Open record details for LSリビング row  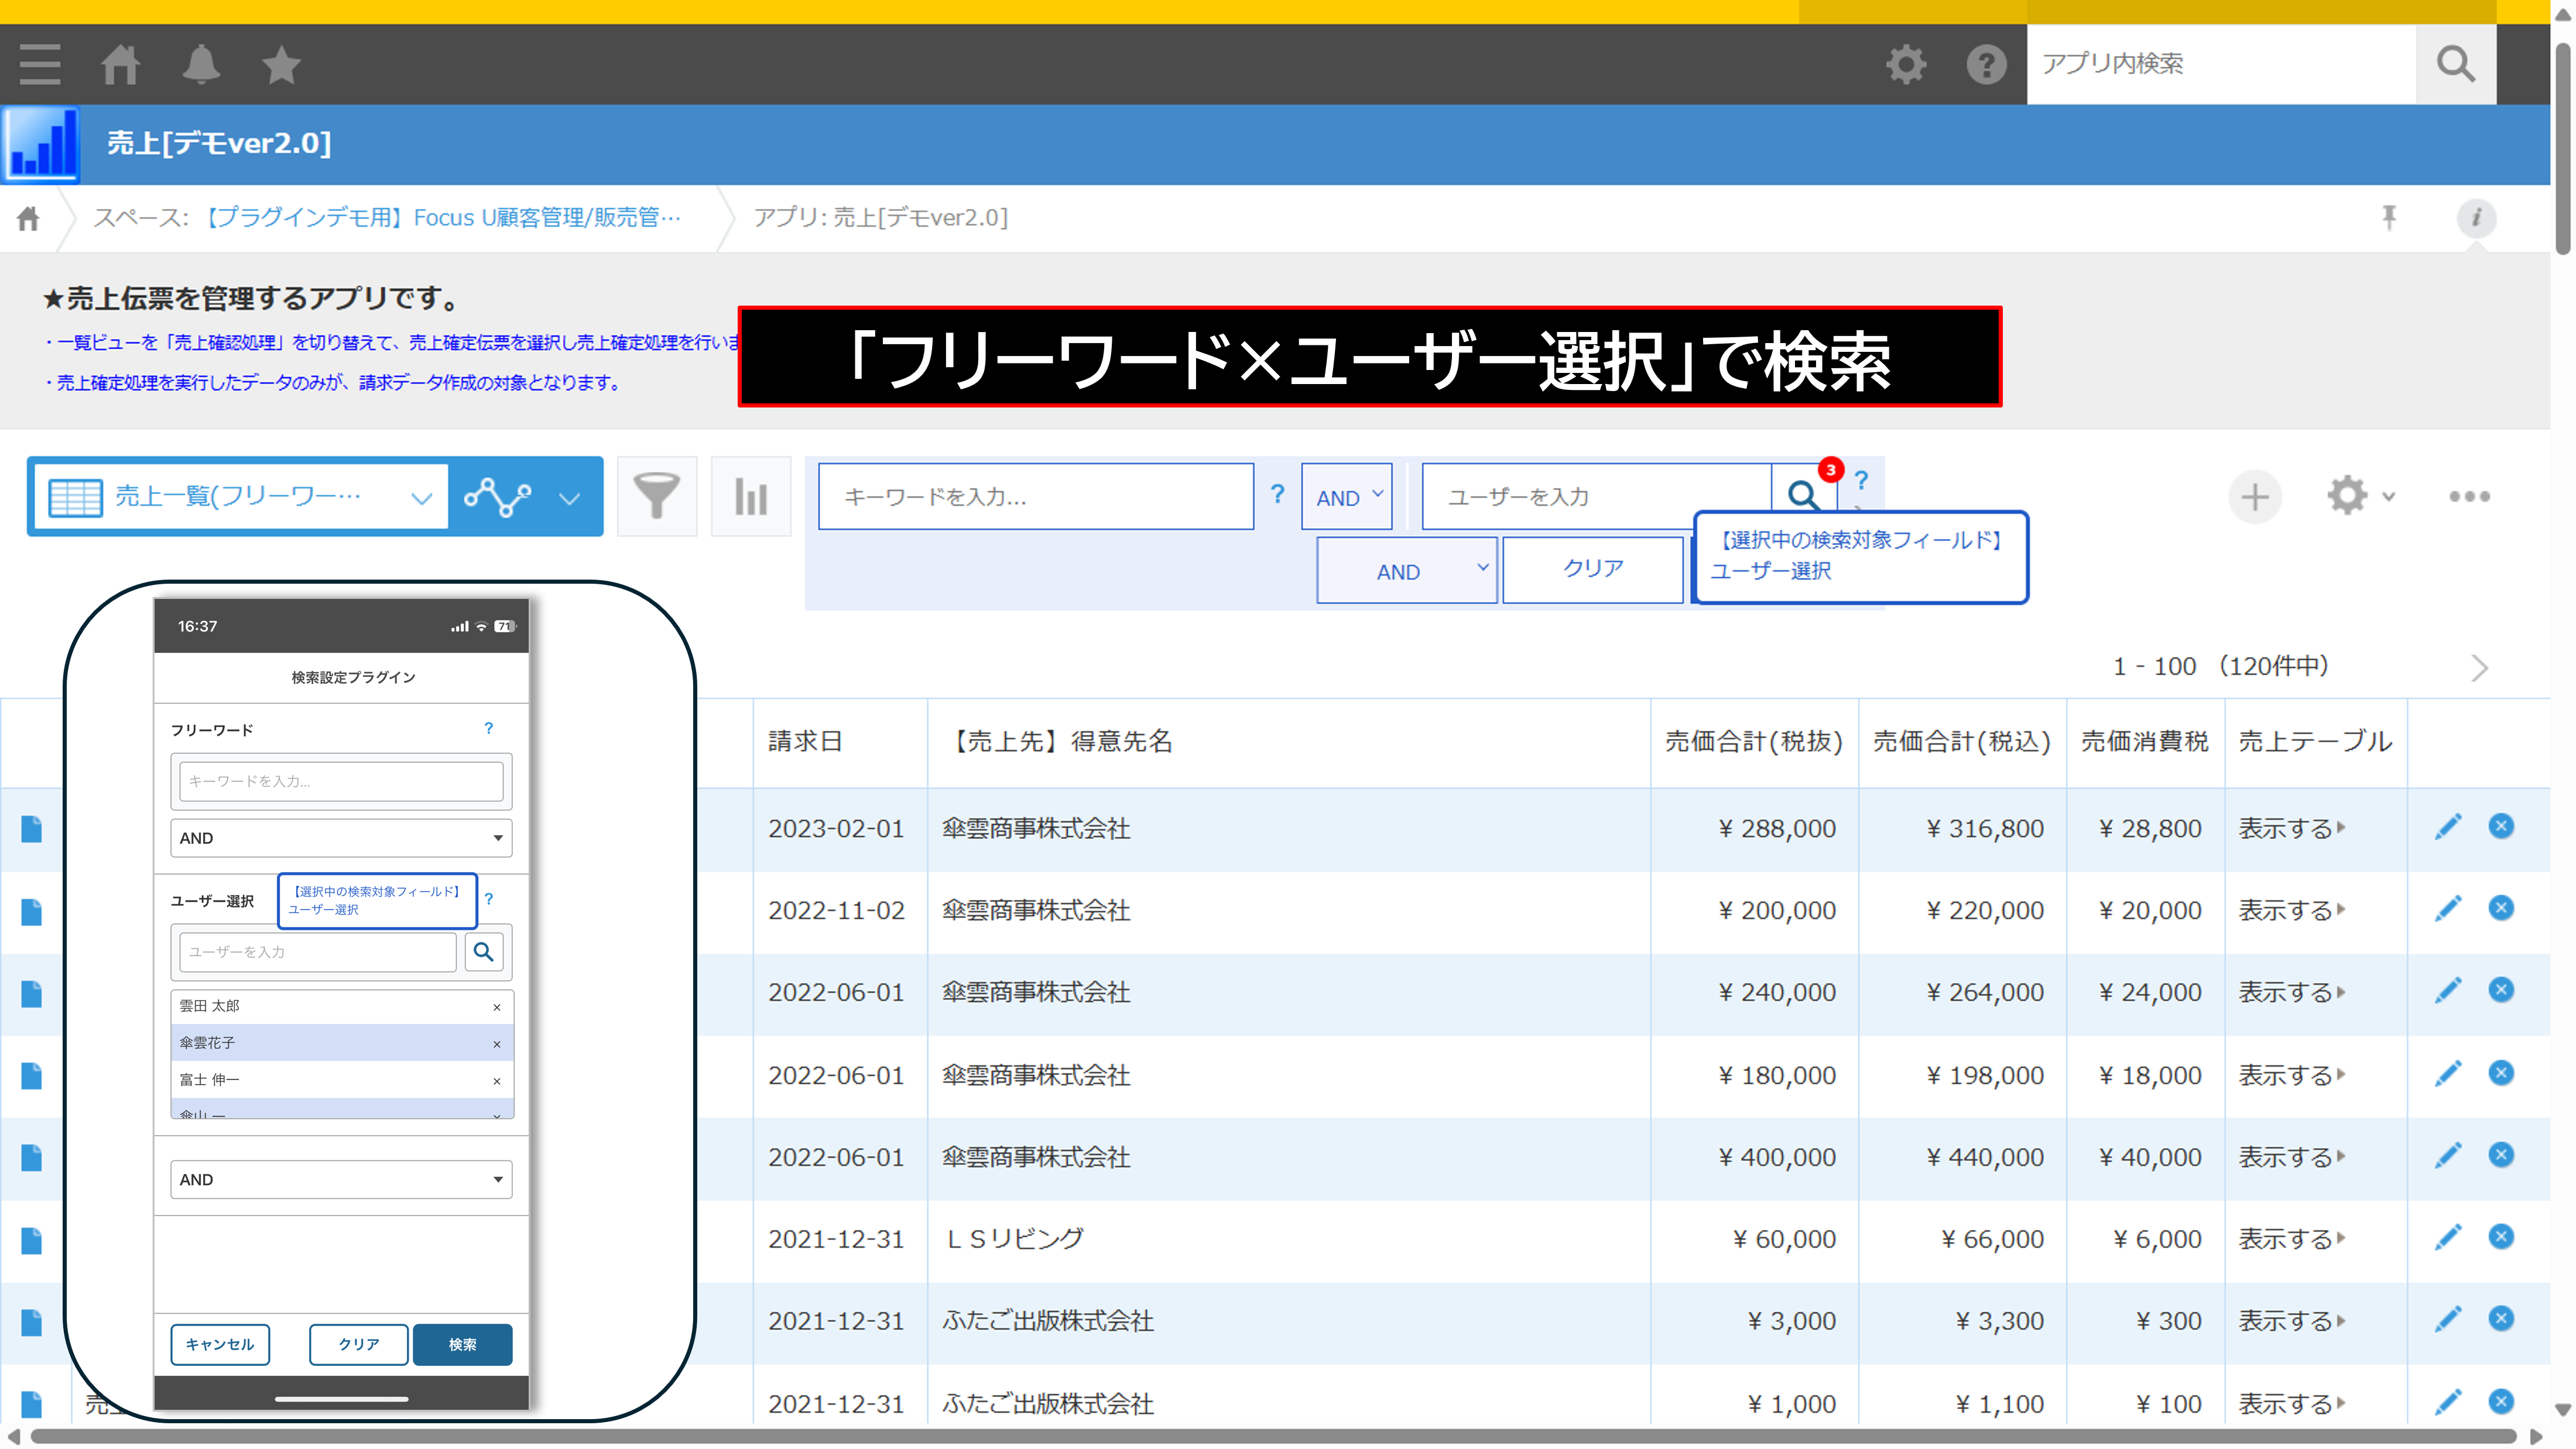(32, 1241)
